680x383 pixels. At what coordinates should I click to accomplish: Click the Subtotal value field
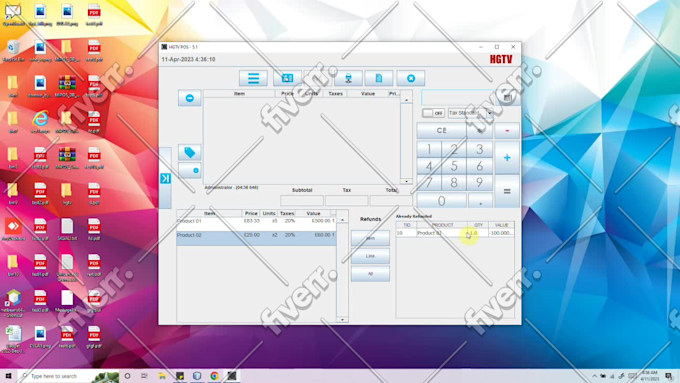coord(302,200)
